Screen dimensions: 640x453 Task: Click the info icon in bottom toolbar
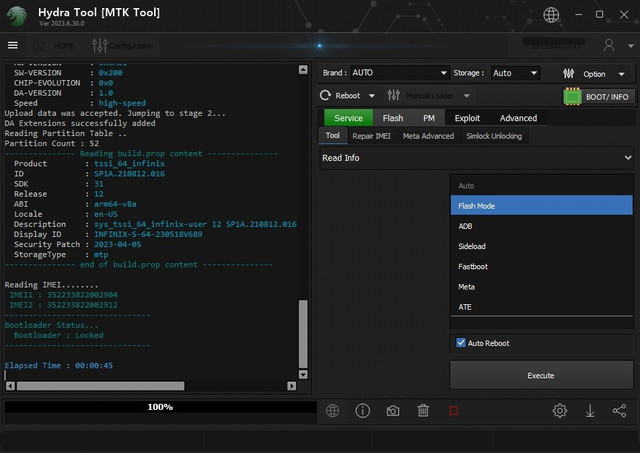click(x=362, y=411)
